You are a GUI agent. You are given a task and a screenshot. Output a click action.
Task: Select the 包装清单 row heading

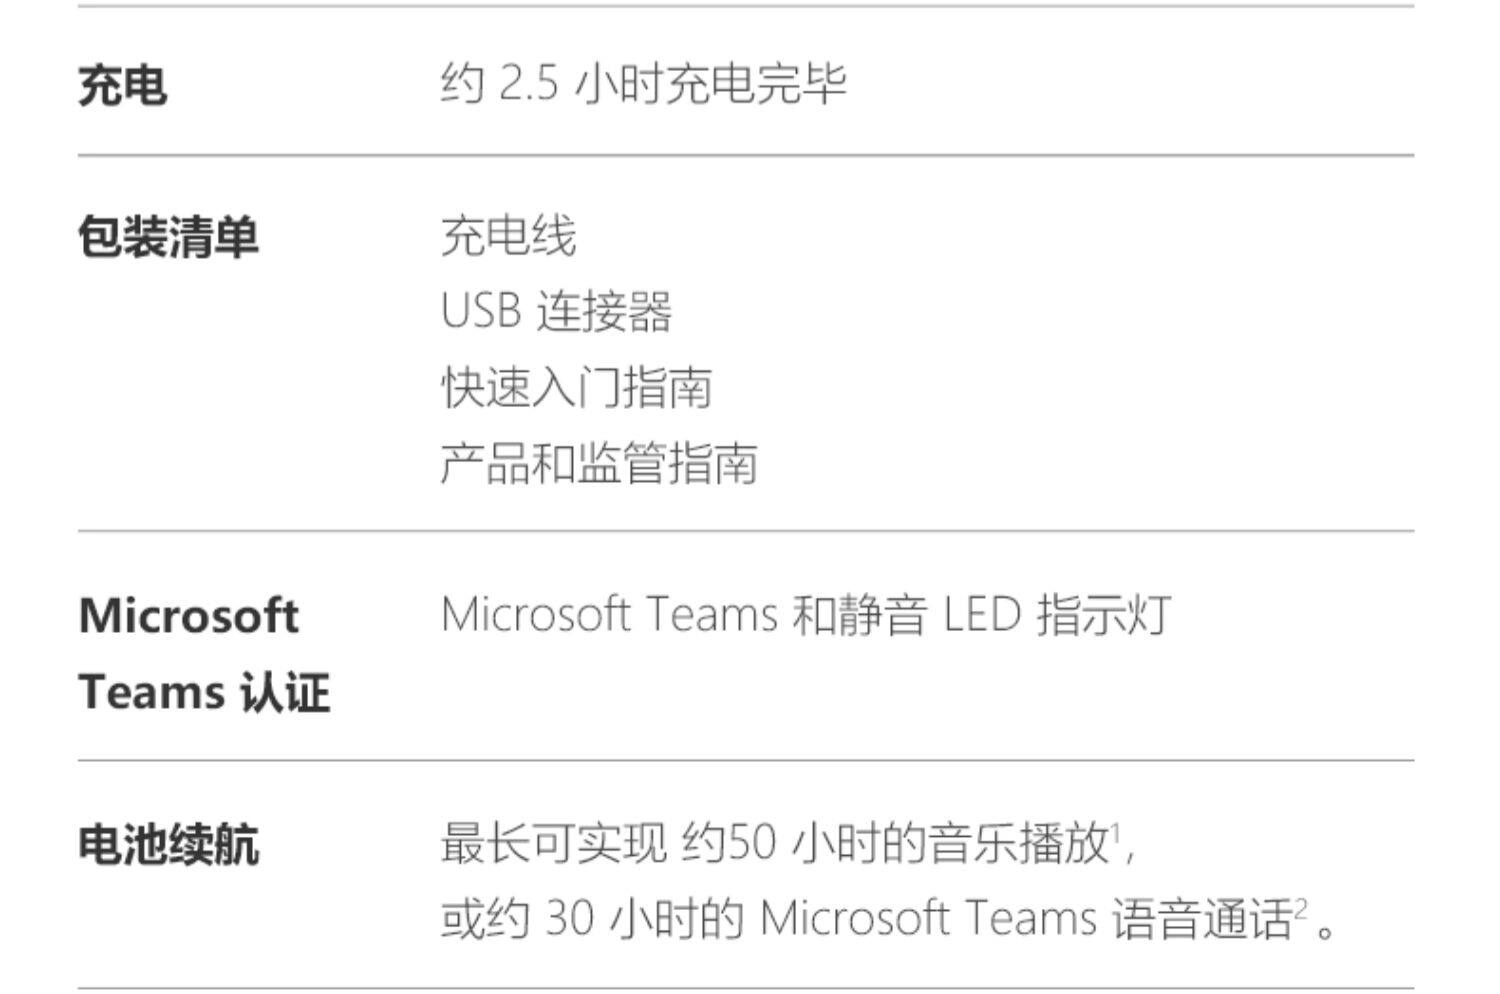(168, 238)
